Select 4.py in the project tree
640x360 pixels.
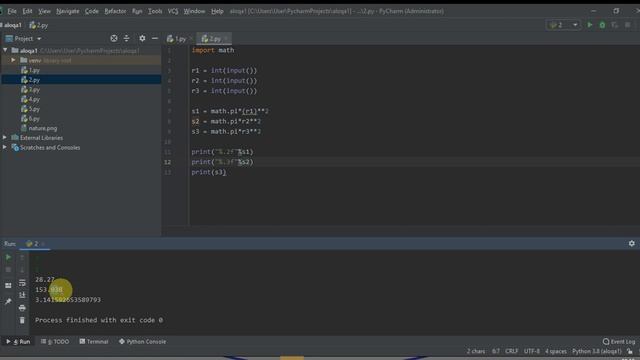pos(31,99)
